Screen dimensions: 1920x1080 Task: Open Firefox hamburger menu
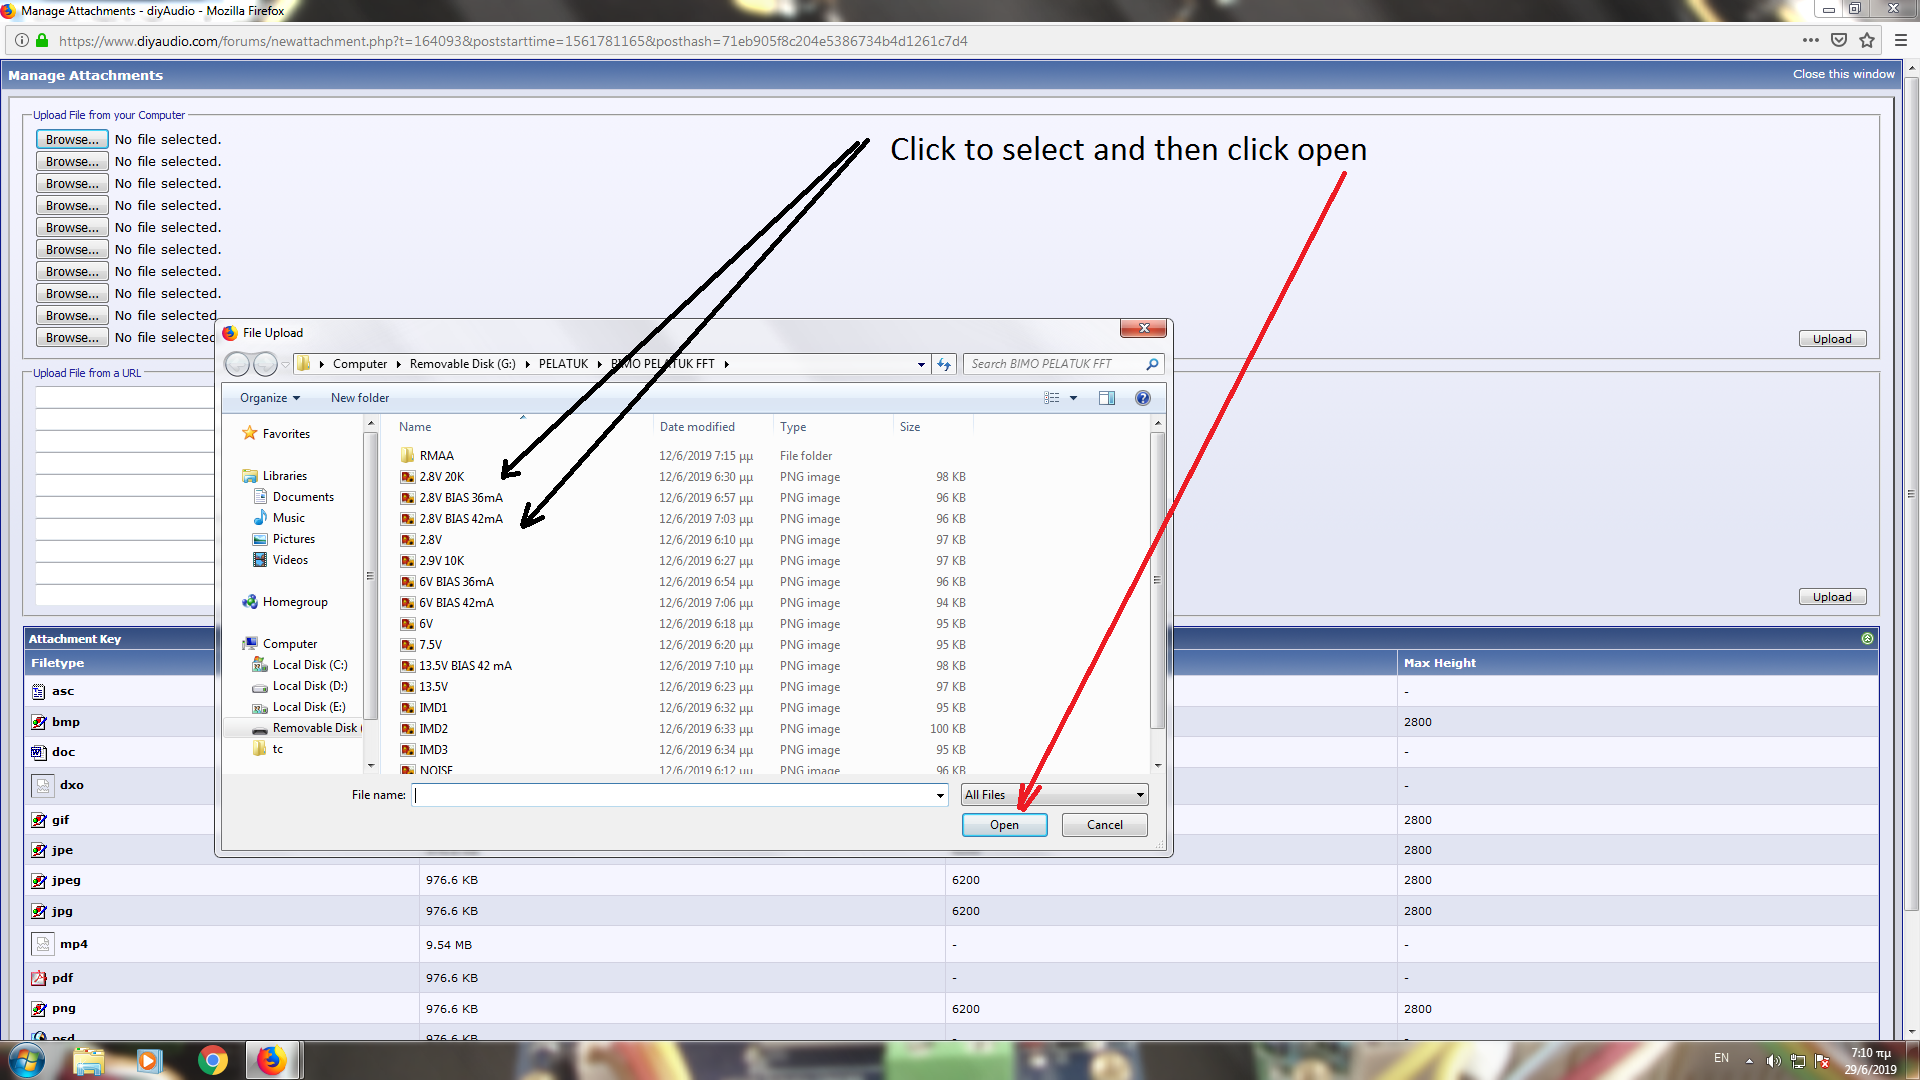coord(1901,41)
